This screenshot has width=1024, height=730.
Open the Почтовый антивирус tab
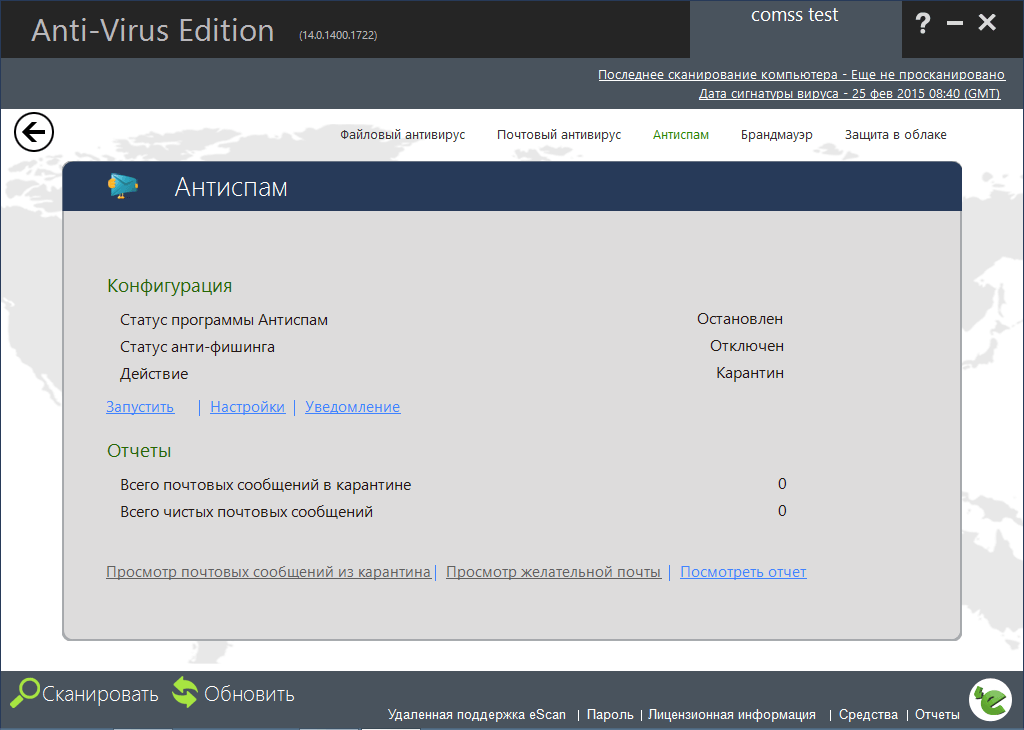point(559,134)
